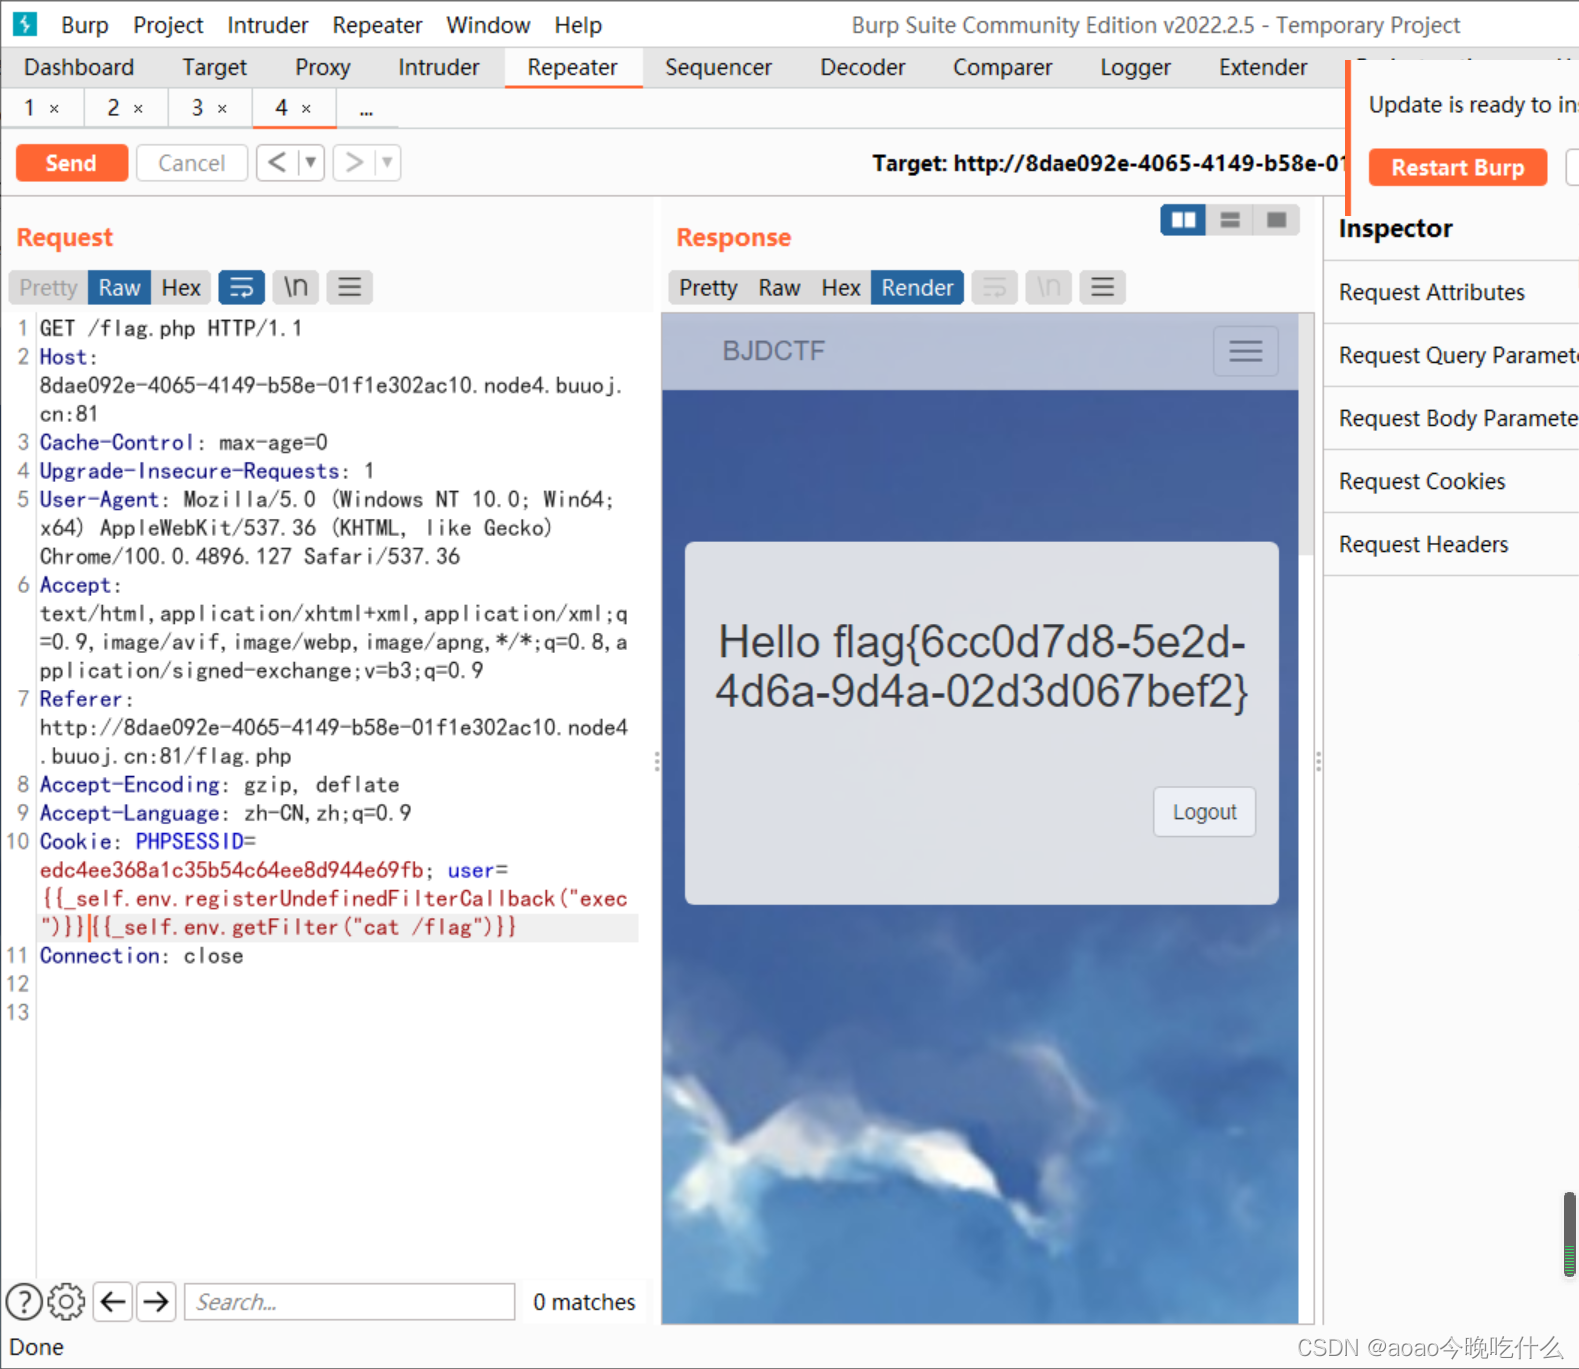
Task: Close Repeater tab 4
Action: tap(306, 108)
